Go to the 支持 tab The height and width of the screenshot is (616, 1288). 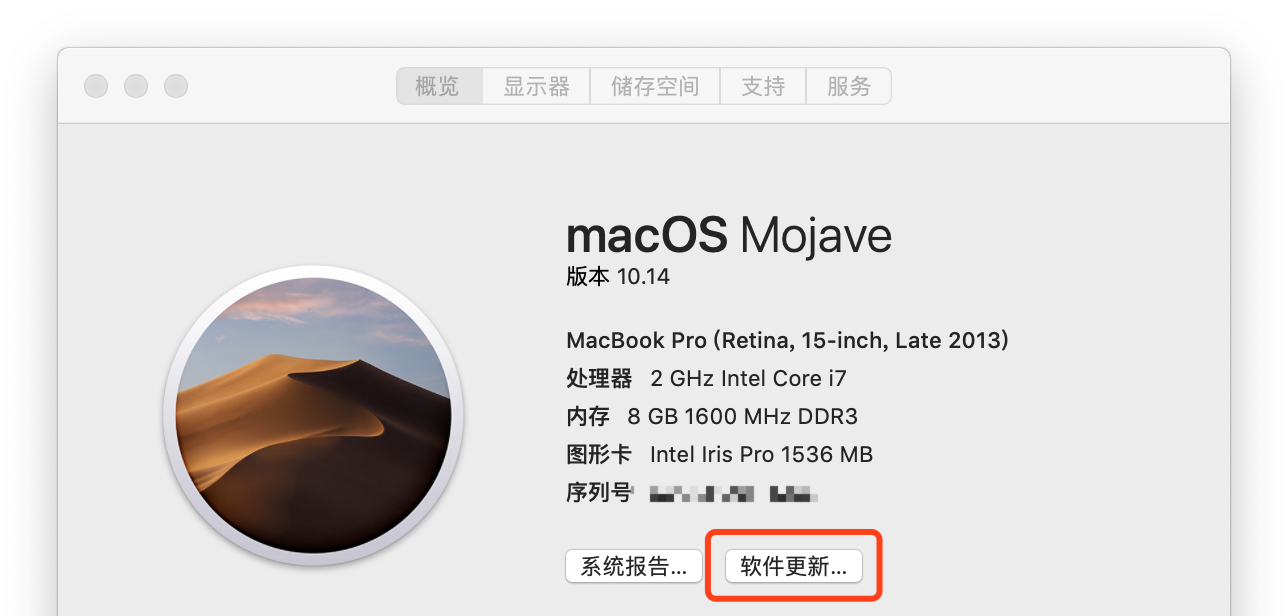pos(763,87)
